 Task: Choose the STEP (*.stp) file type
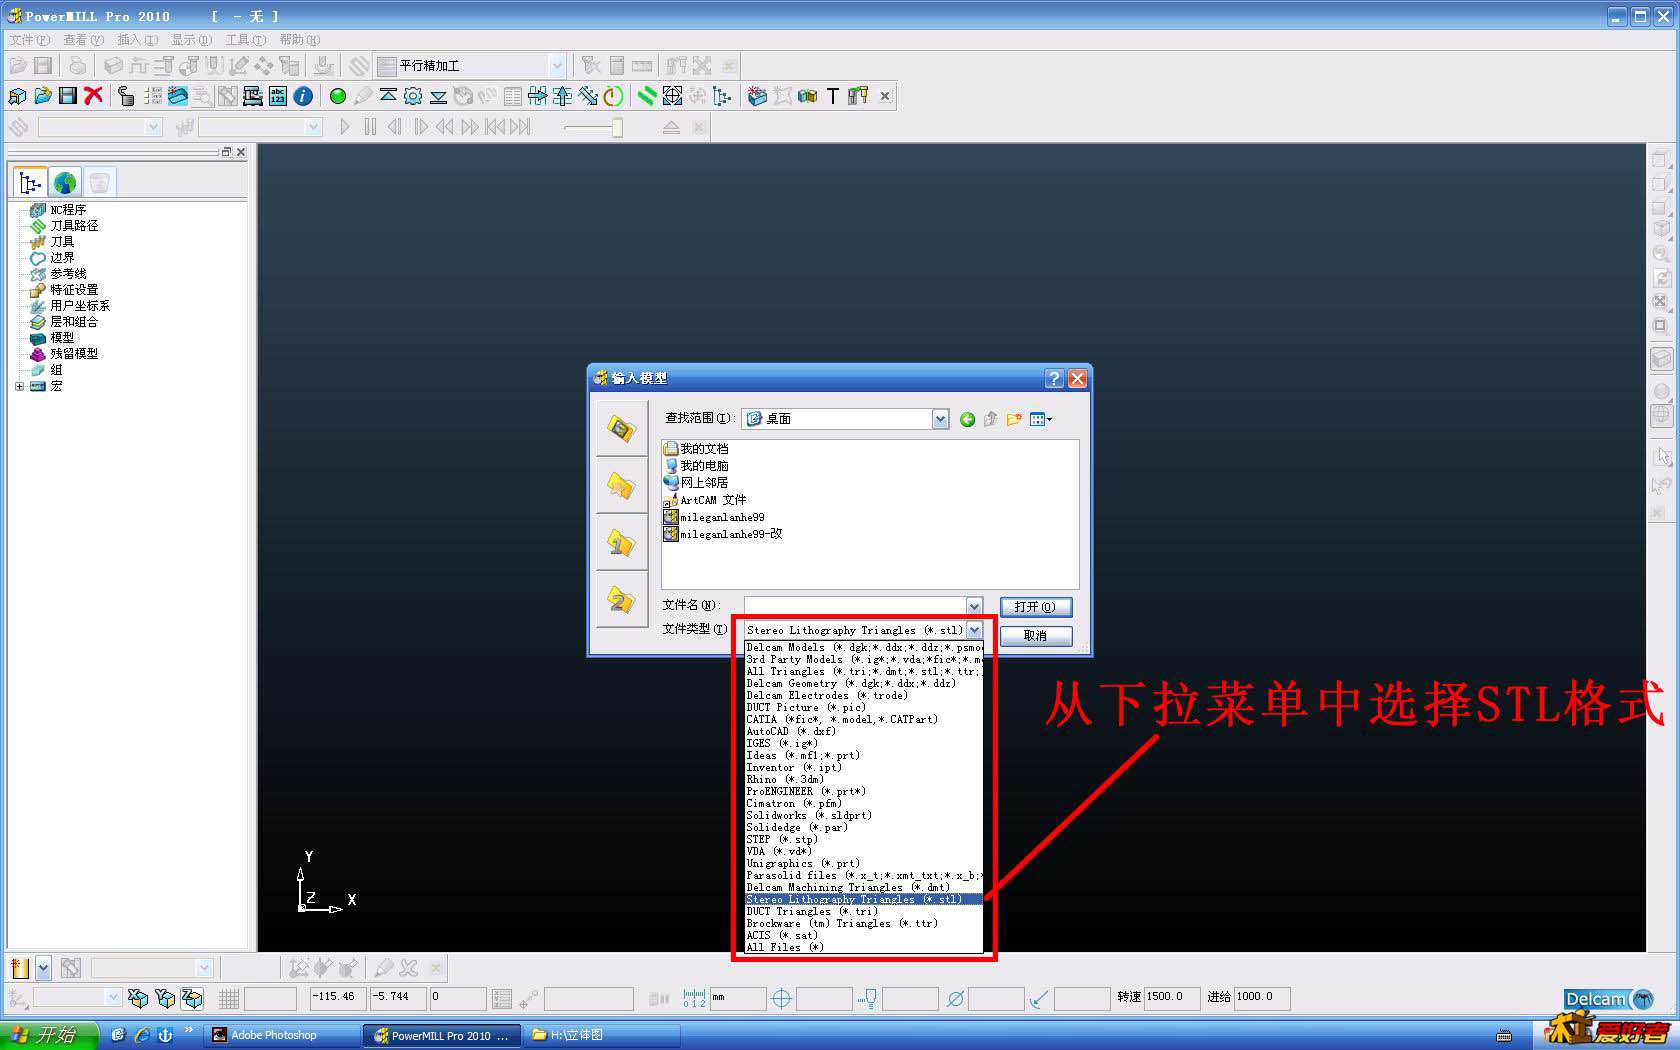pyautogui.click(x=865, y=839)
